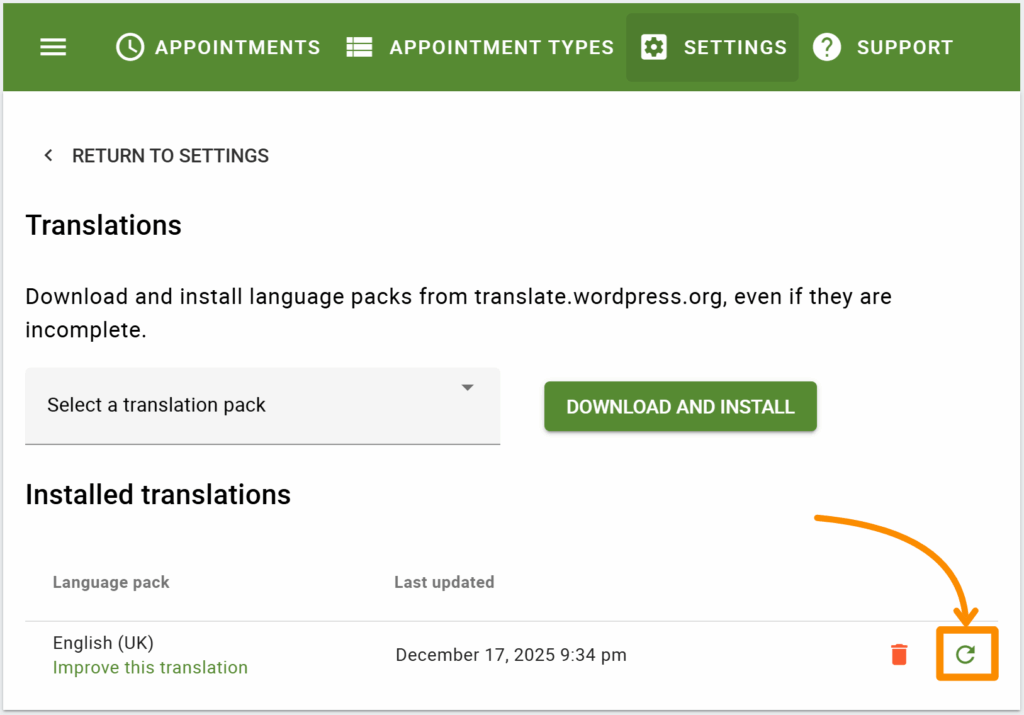Click the dropdown arrow on the translation pack selector
Screen dimensions: 1024x715
[x=467, y=389]
